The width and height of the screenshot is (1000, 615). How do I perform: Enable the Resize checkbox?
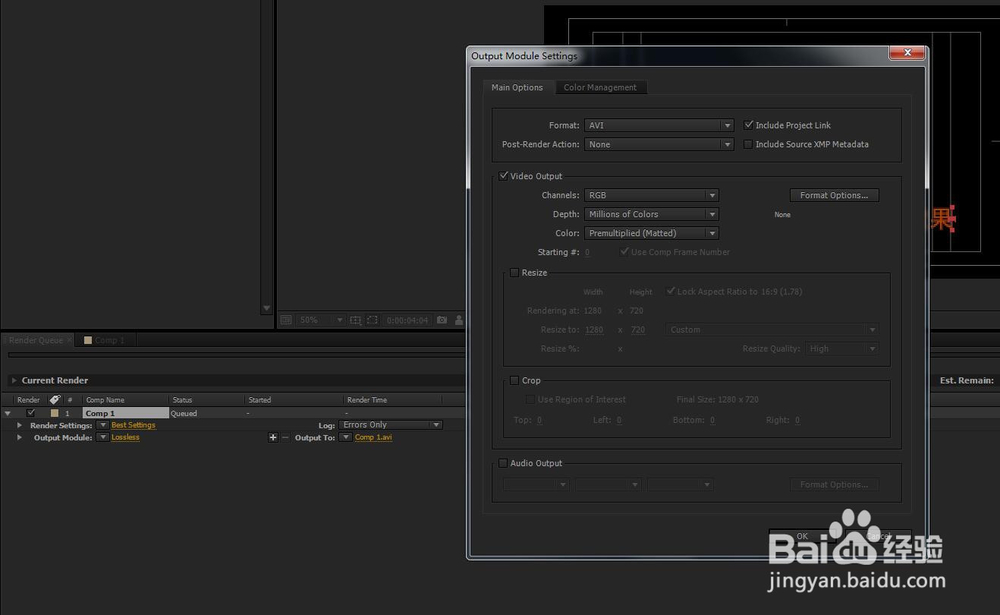(514, 272)
